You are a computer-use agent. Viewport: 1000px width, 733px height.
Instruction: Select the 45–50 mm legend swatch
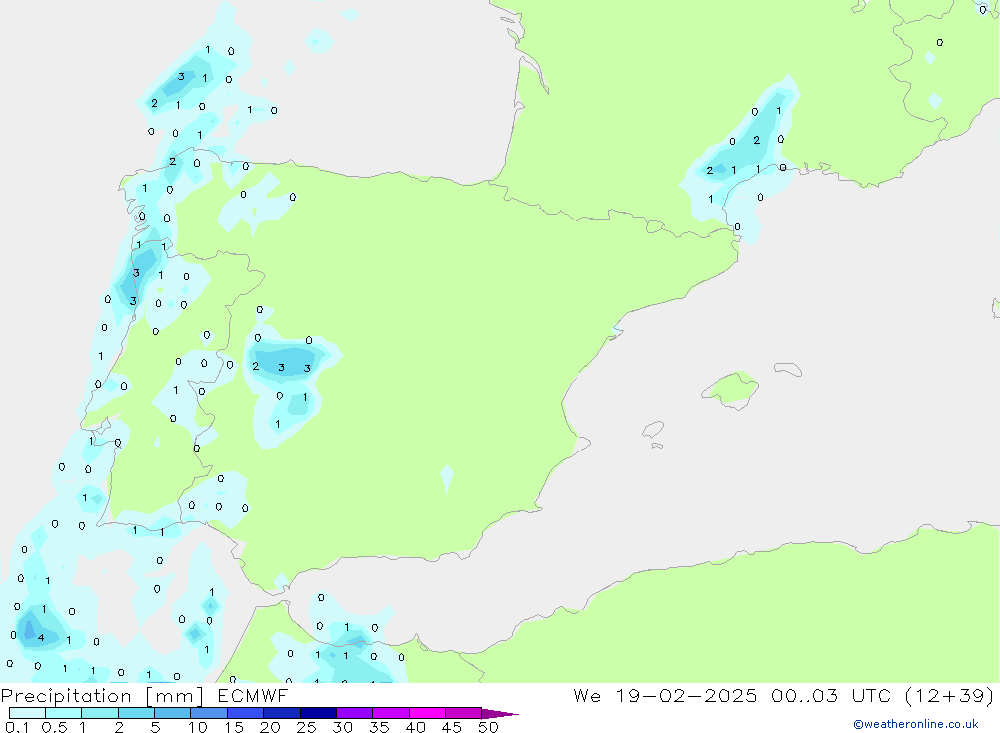[x=464, y=713]
